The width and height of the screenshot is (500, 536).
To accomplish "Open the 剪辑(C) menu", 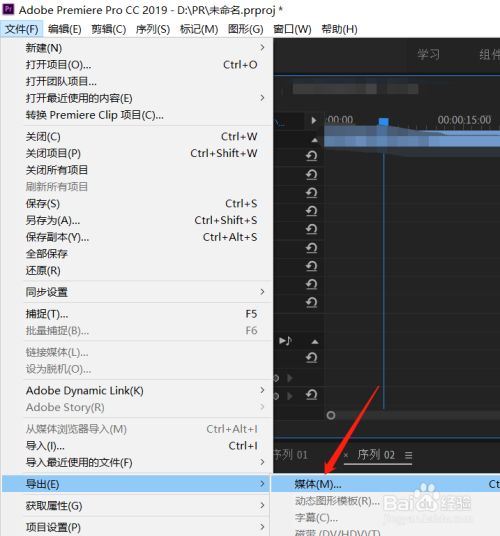I will coord(109,29).
